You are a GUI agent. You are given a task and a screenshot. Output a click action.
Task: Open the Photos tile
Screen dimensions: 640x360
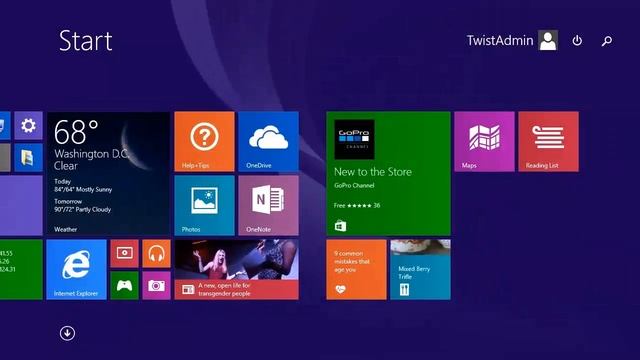pyautogui.click(x=204, y=205)
